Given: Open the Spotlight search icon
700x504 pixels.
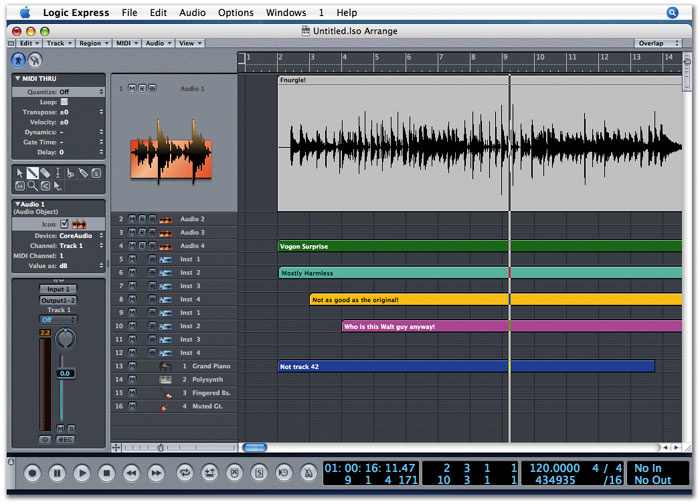Looking at the screenshot, I should click(x=672, y=13).
